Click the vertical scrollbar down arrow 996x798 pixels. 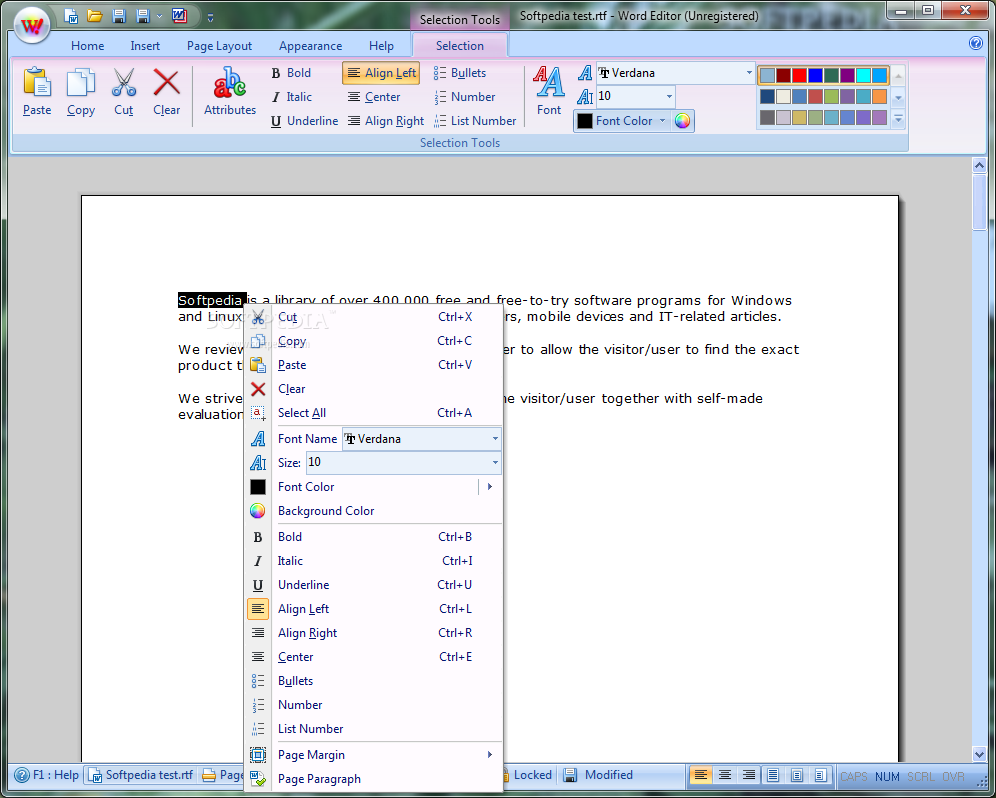click(x=979, y=754)
